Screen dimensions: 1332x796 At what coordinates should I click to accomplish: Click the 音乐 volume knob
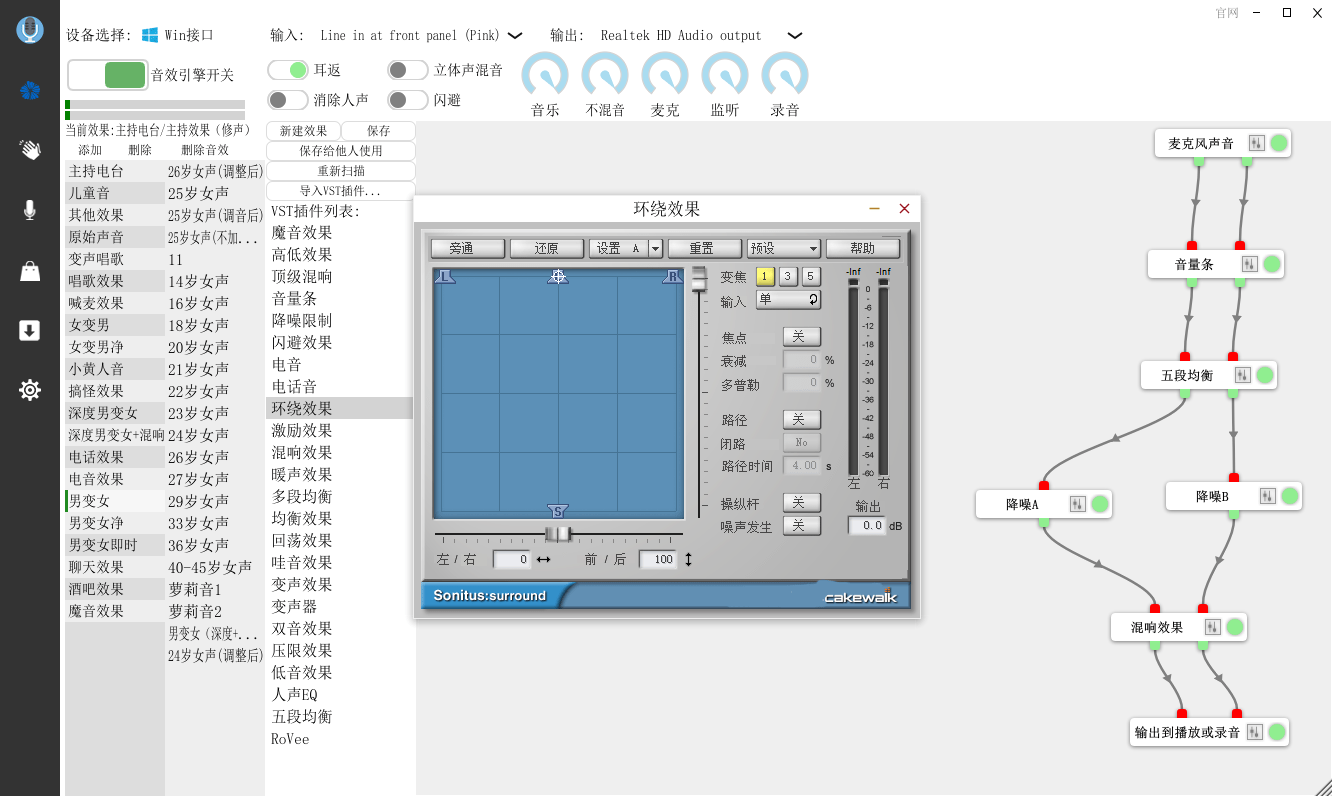(x=545, y=75)
